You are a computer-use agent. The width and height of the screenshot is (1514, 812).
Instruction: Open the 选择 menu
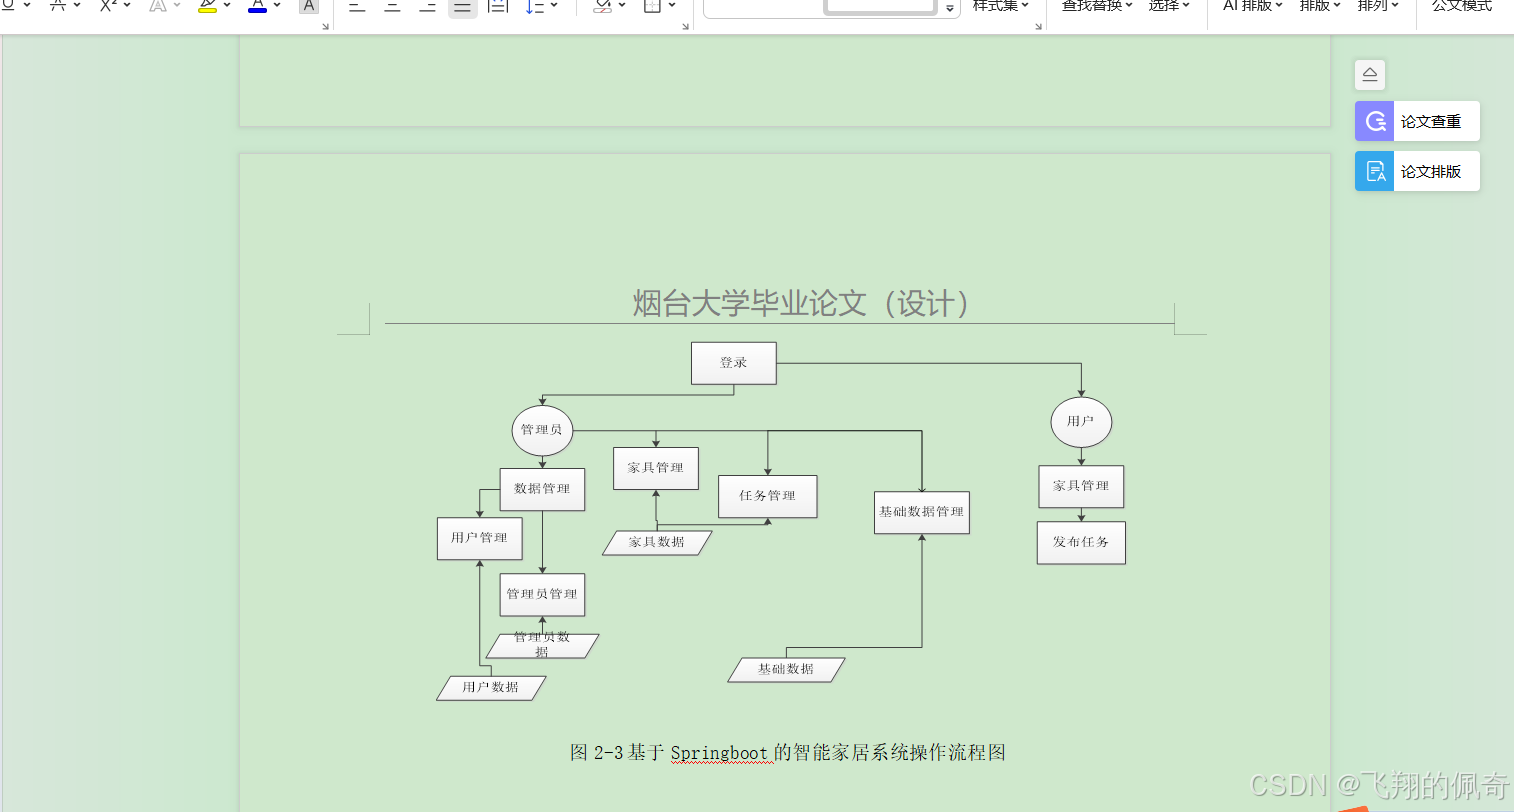click(1169, 5)
